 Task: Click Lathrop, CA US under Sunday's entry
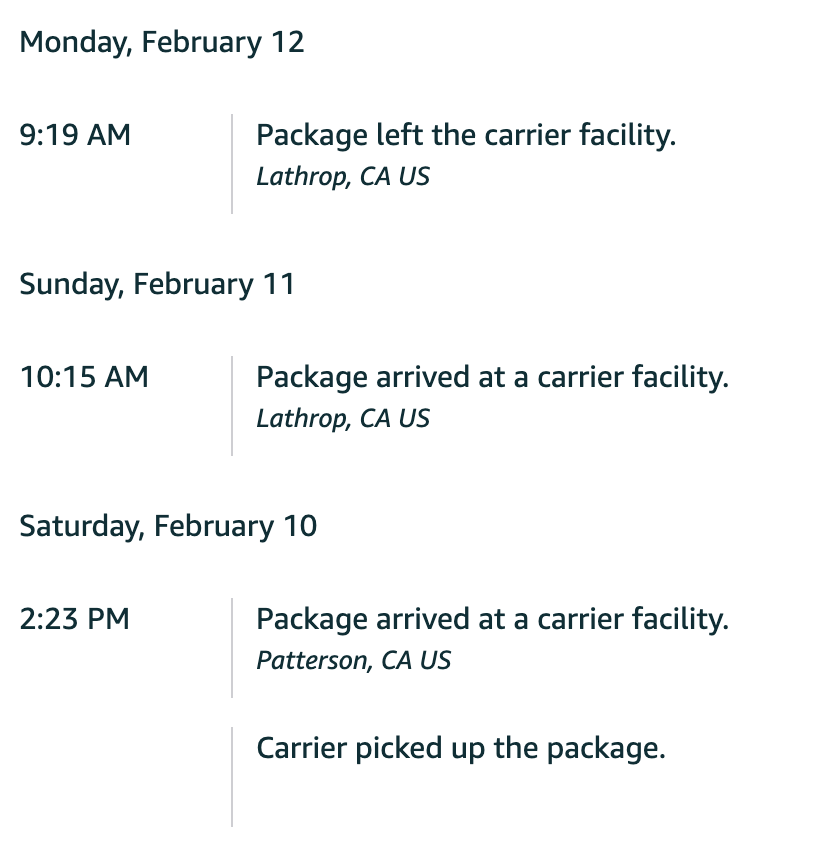point(343,419)
